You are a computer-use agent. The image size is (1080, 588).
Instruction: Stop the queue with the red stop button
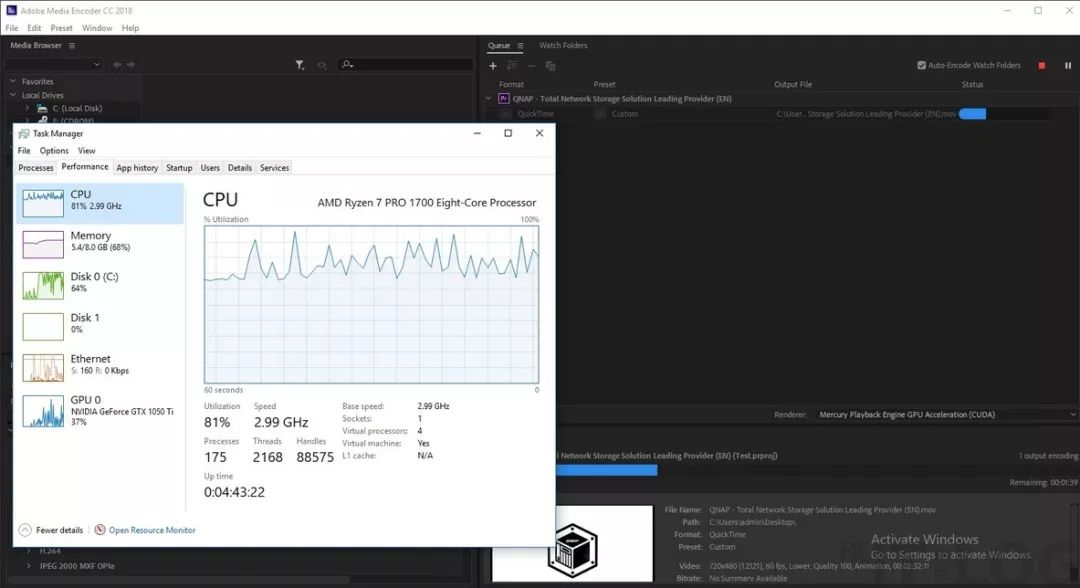tap(1041, 65)
